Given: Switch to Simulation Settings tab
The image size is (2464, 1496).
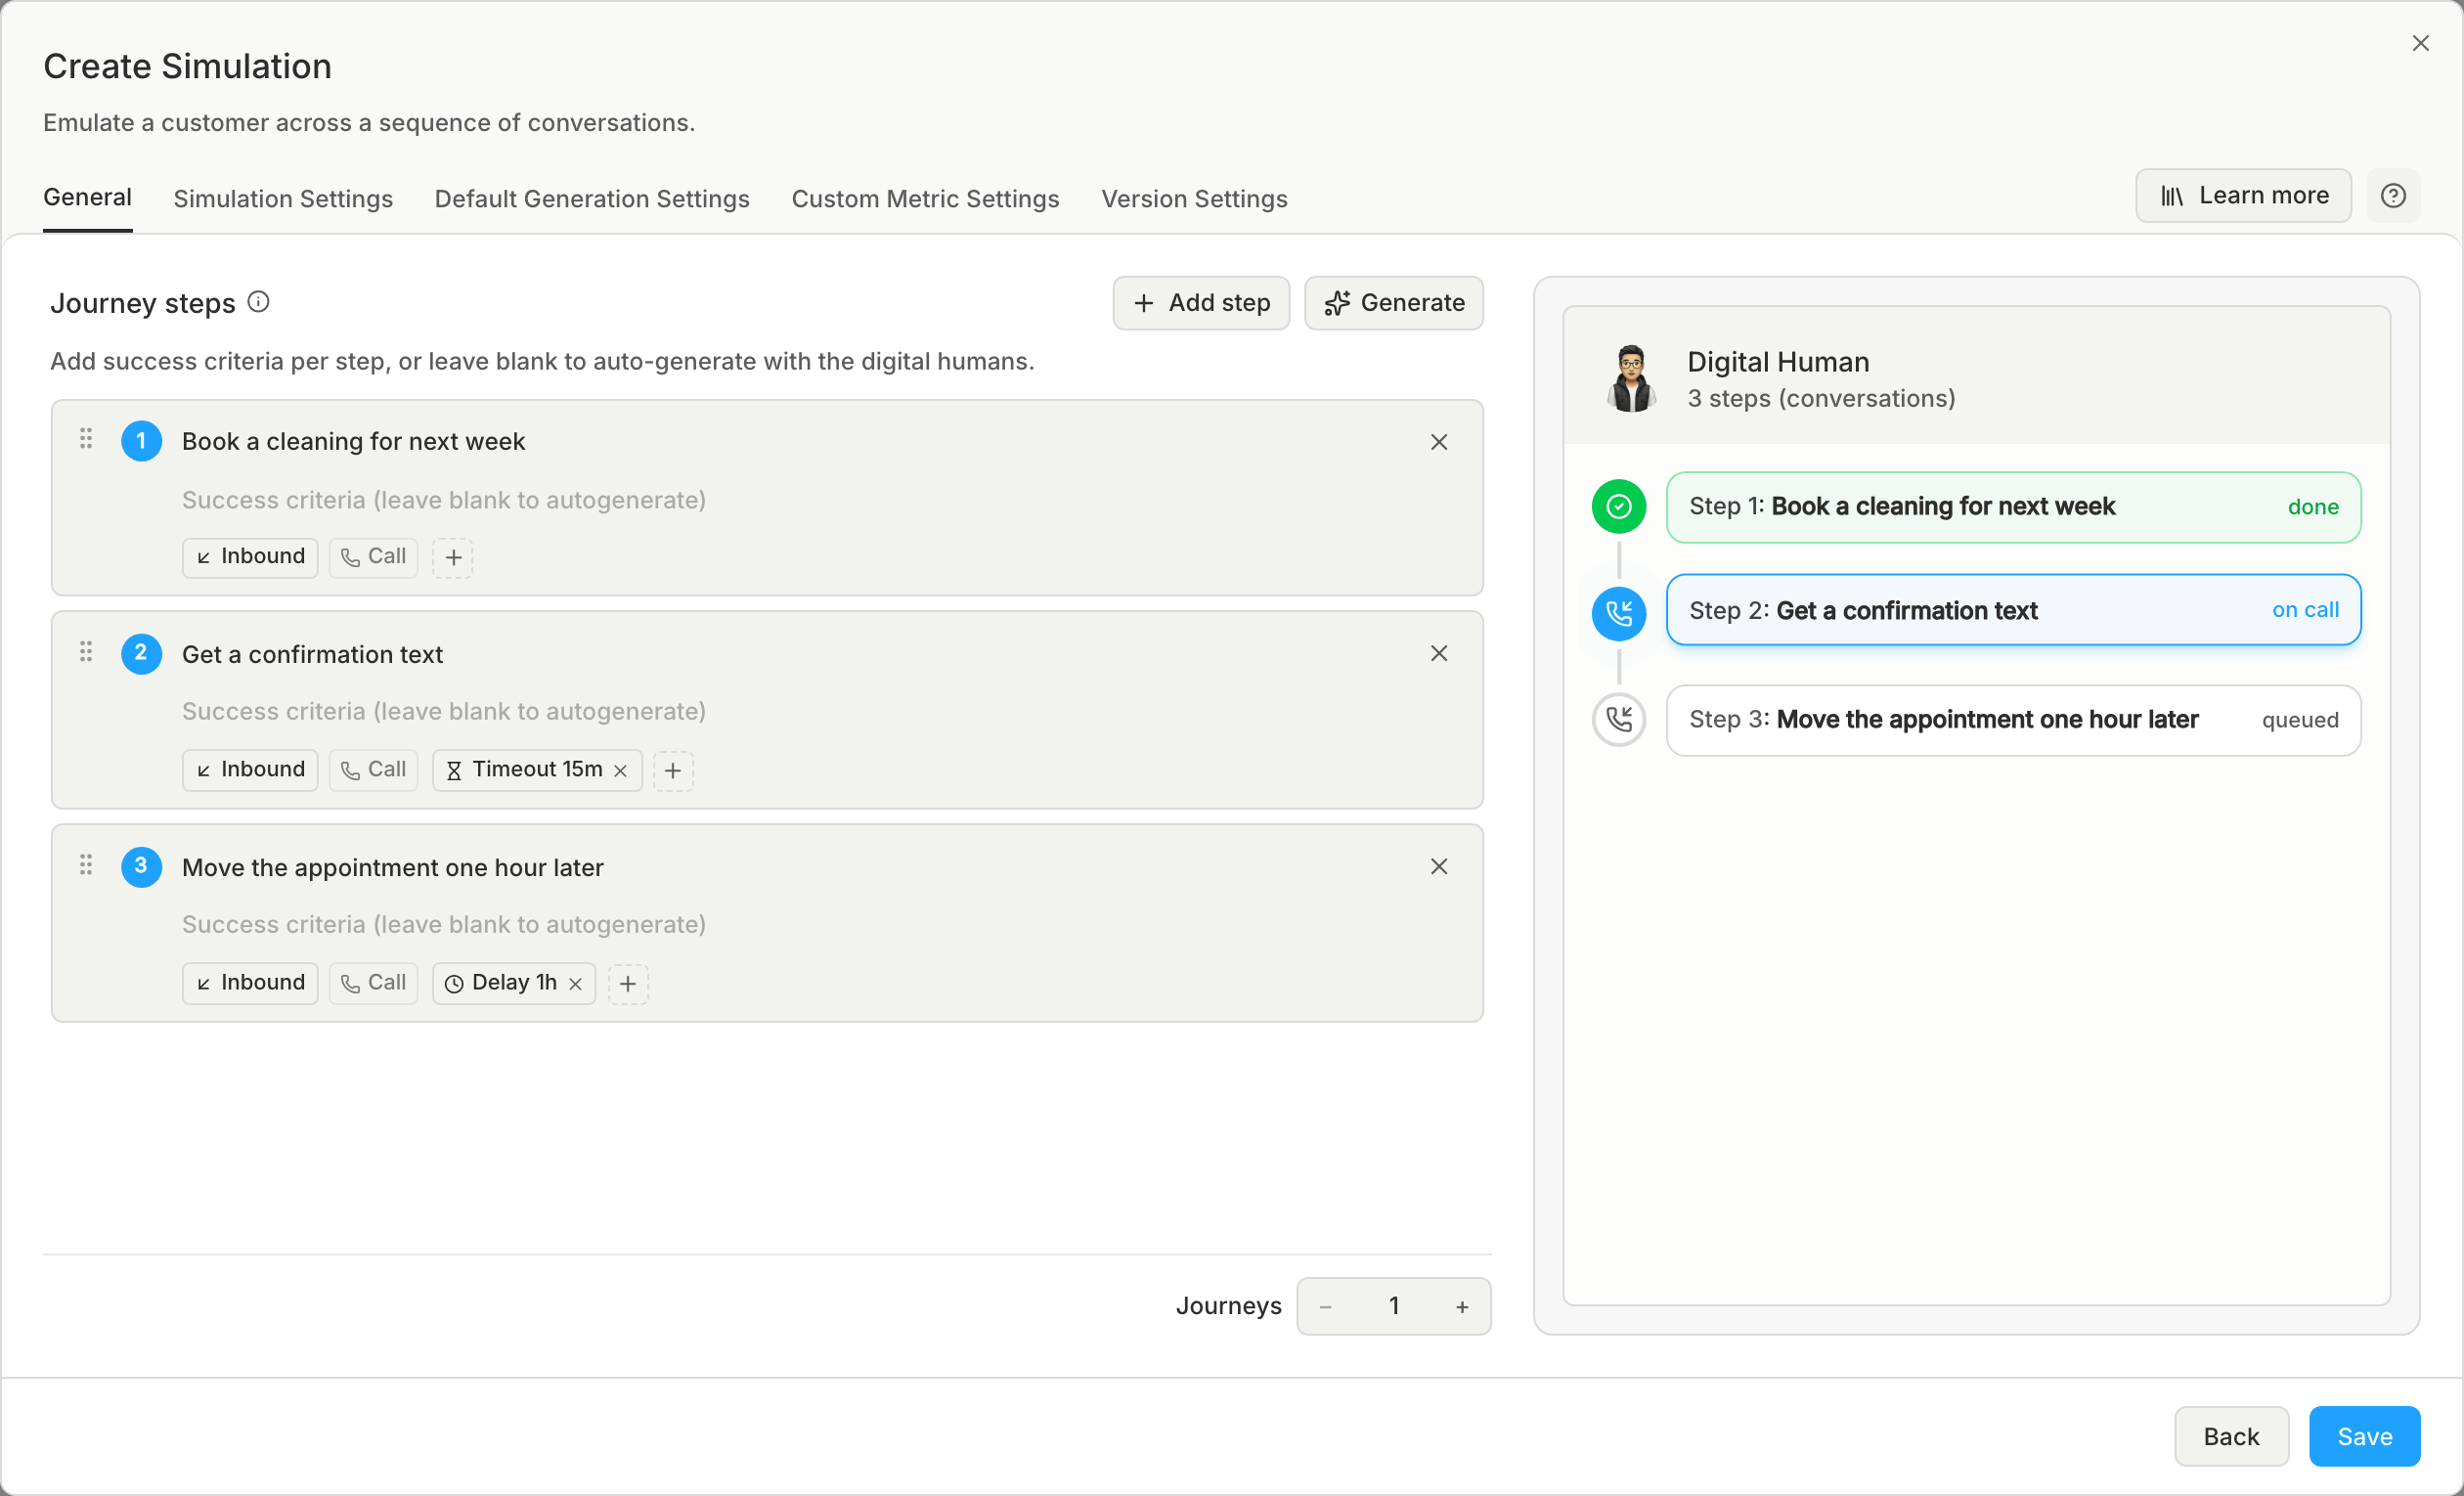Looking at the screenshot, I should (x=283, y=199).
